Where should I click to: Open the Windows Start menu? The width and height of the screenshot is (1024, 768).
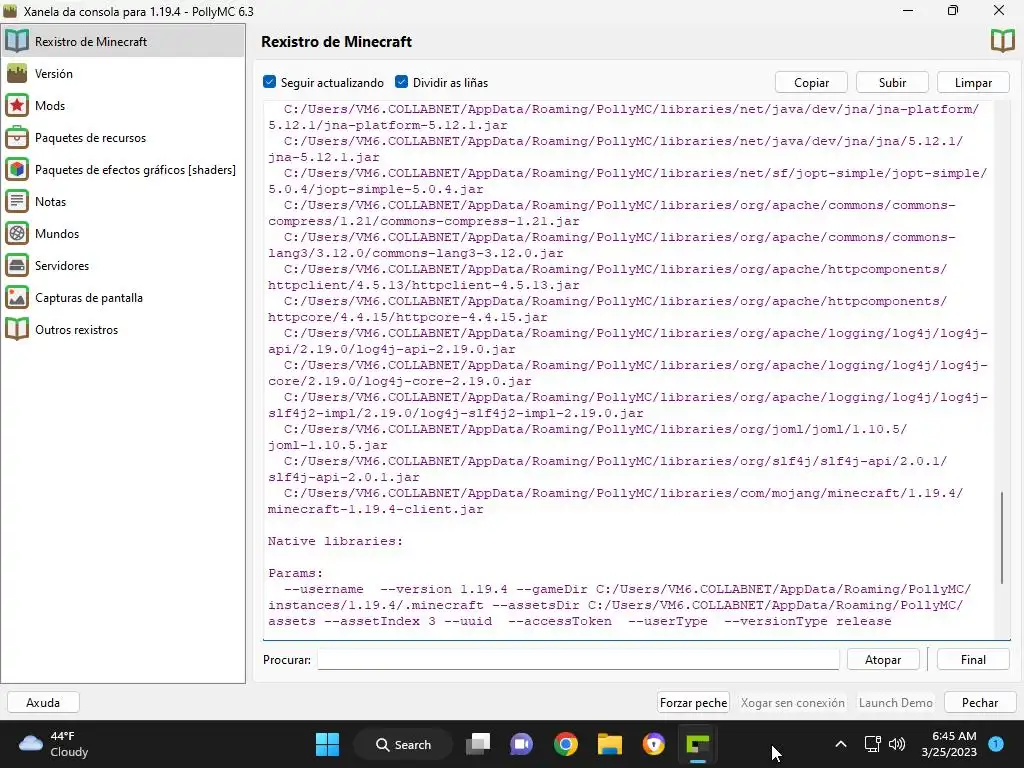pos(327,744)
